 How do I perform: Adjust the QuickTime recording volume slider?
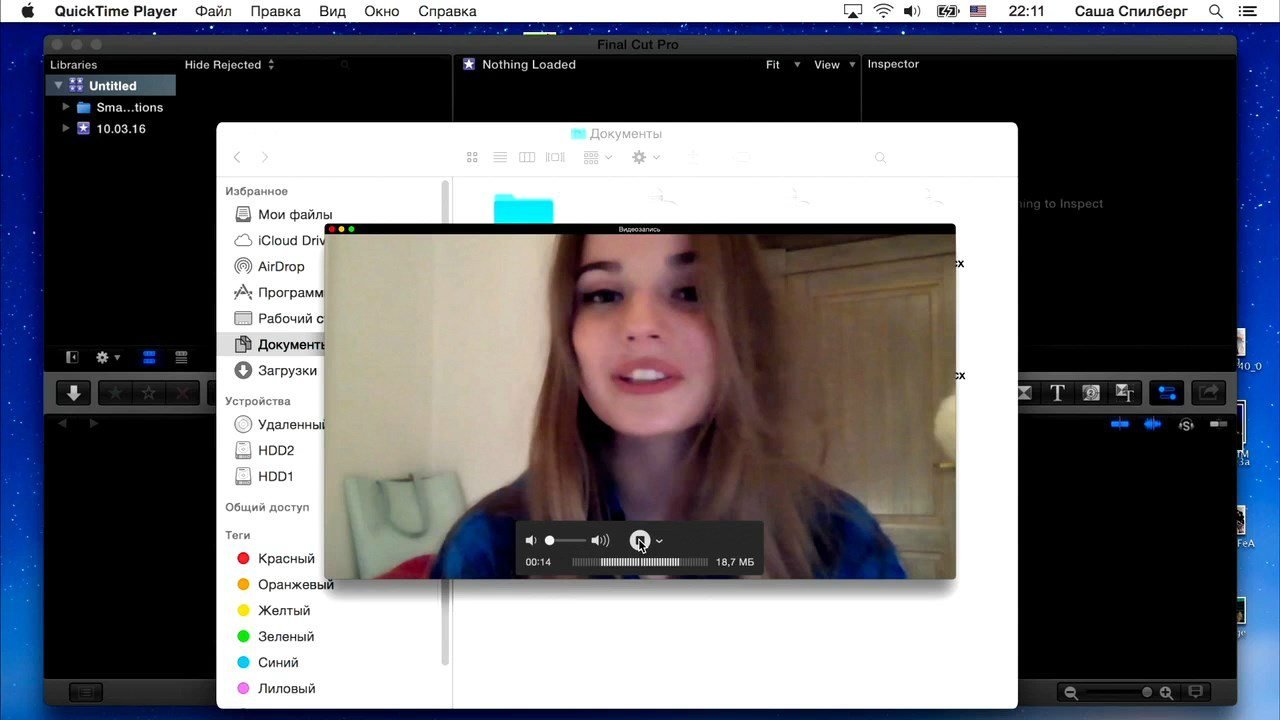coord(567,541)
